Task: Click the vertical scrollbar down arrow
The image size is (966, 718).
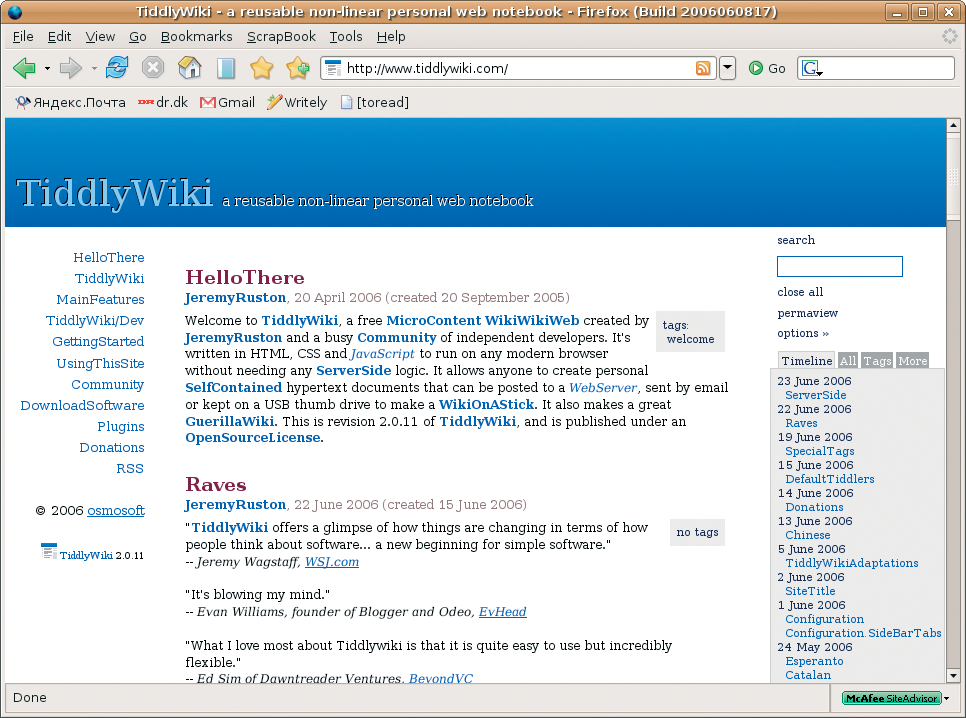Action: point(953,676)
